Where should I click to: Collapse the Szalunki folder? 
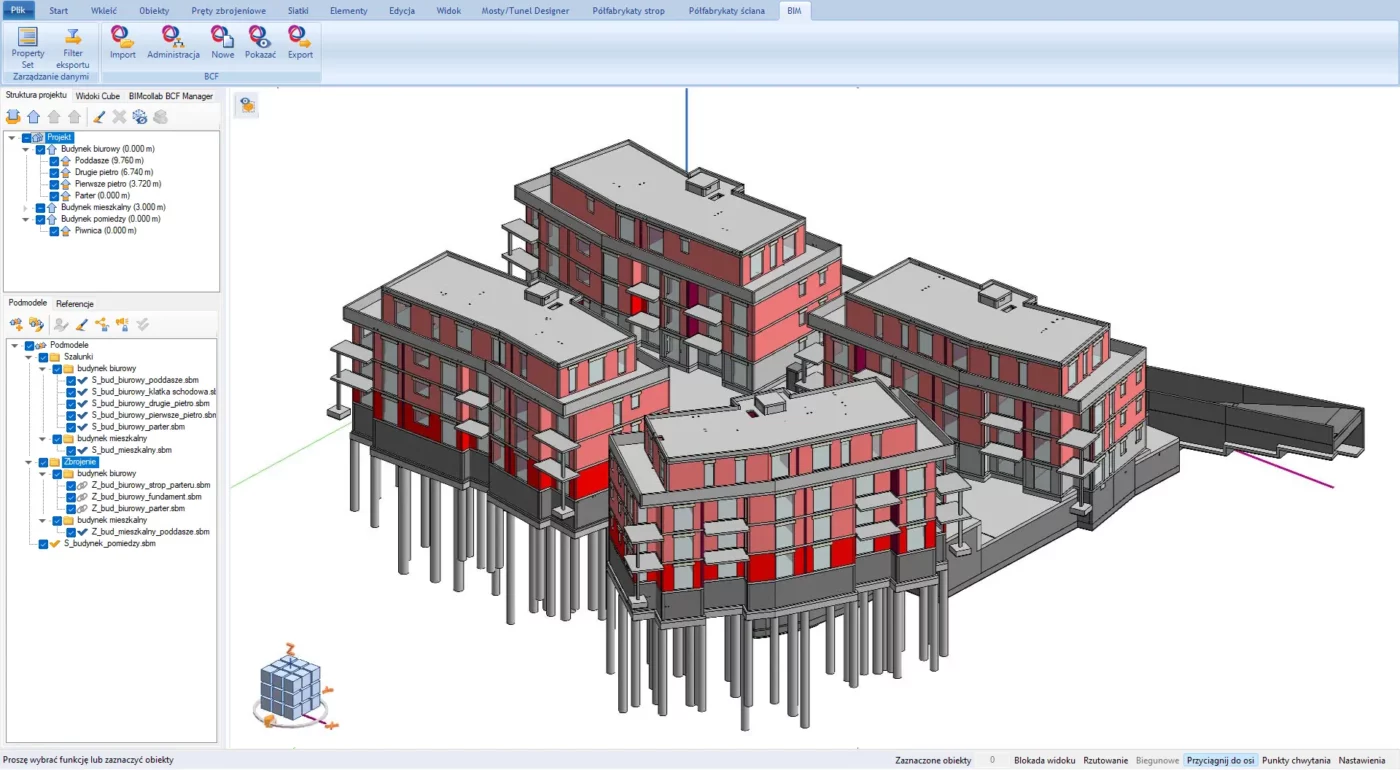[28, 357]
